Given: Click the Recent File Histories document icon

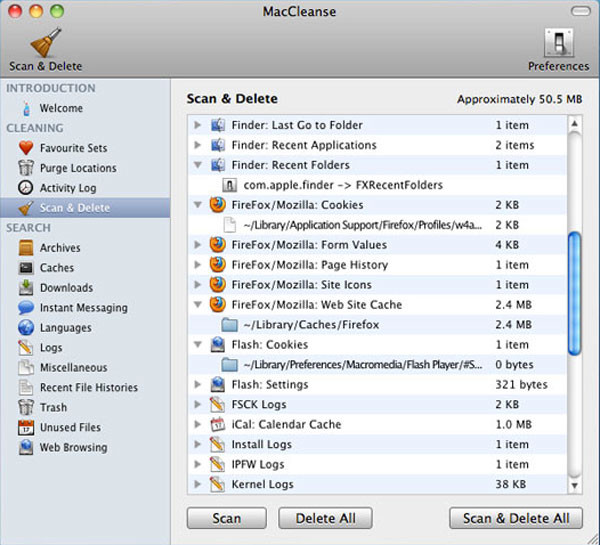Looking at the screenshot, I should pos(26,387).
